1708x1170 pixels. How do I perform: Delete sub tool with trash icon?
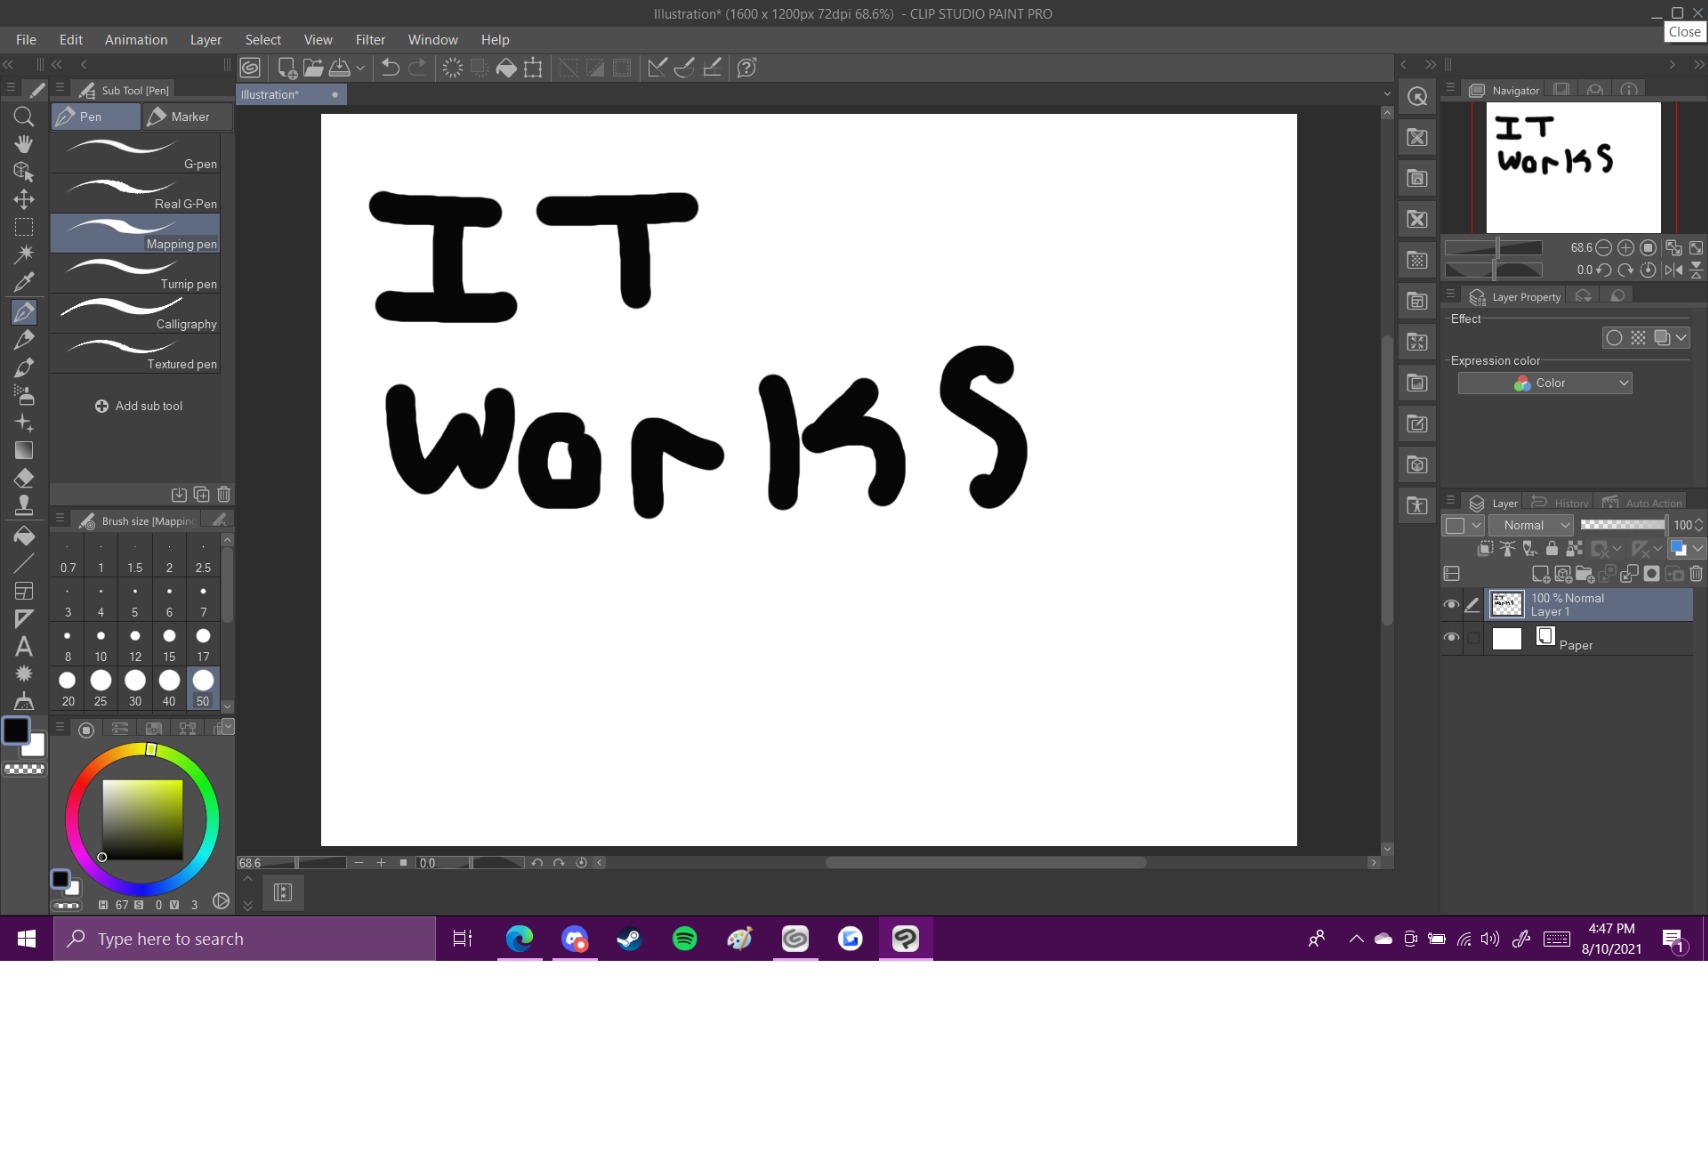coord(224,494)
